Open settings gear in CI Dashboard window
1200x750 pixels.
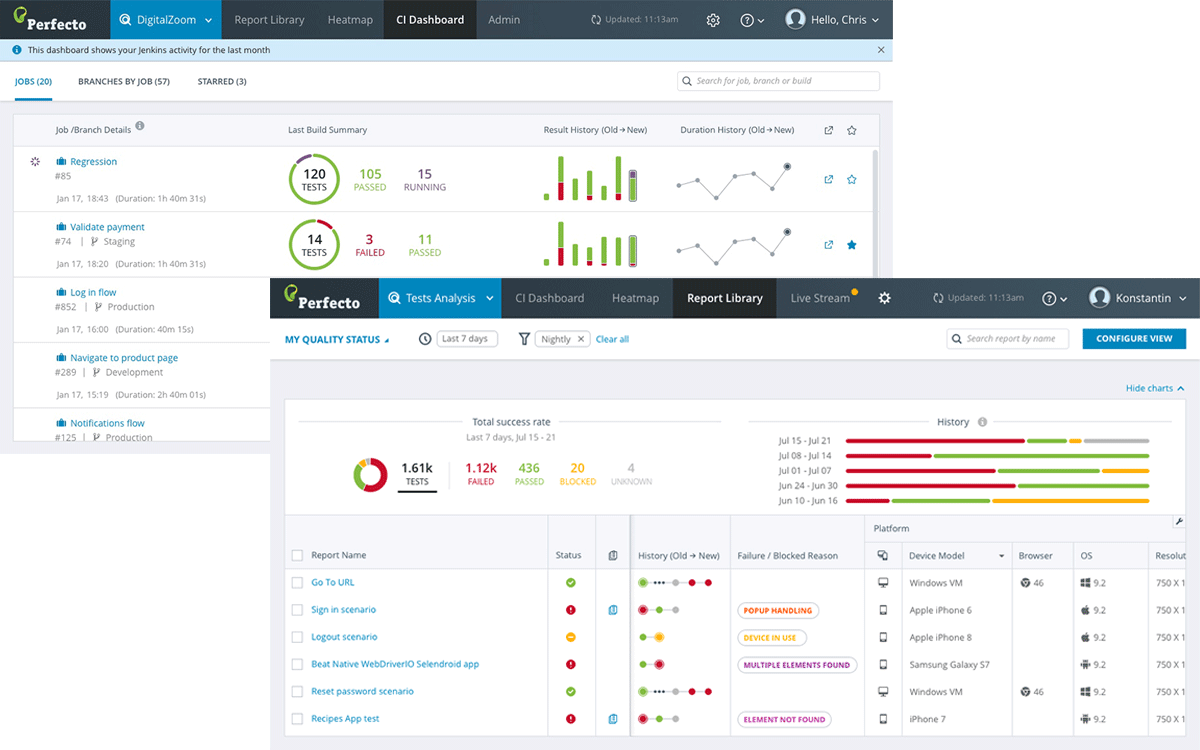point(713,20)
